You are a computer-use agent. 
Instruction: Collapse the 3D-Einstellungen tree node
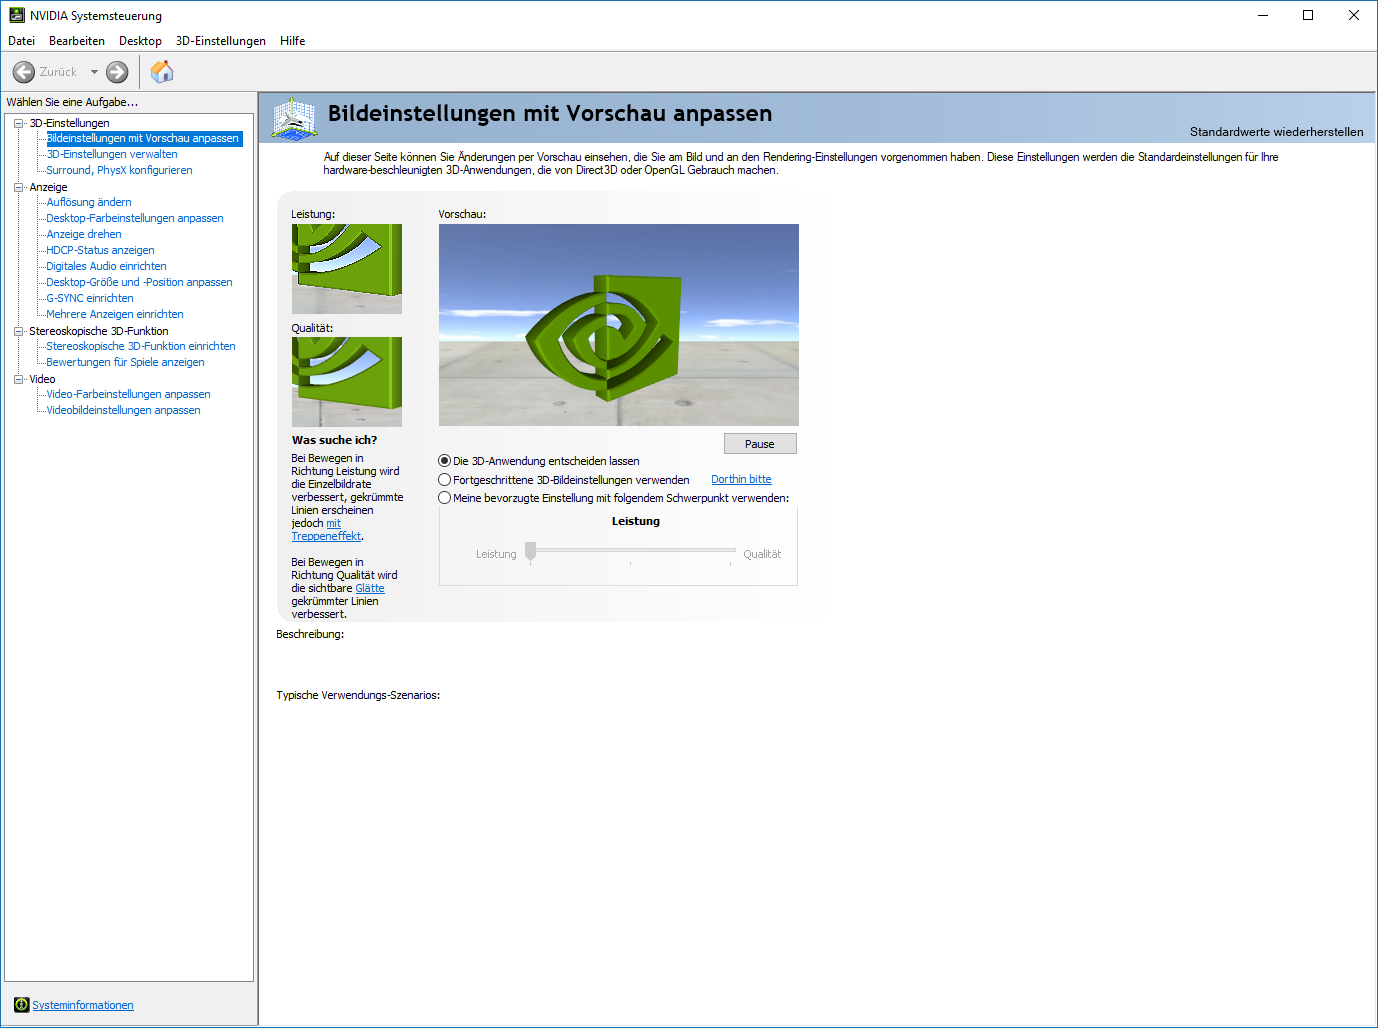click(x=18, y=123)
